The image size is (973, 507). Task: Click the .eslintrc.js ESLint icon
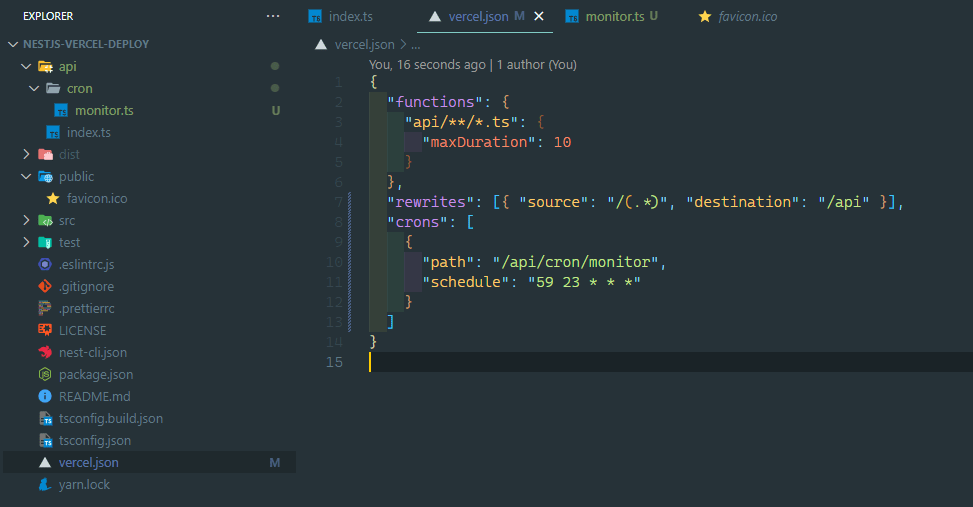tap(45, 264)
